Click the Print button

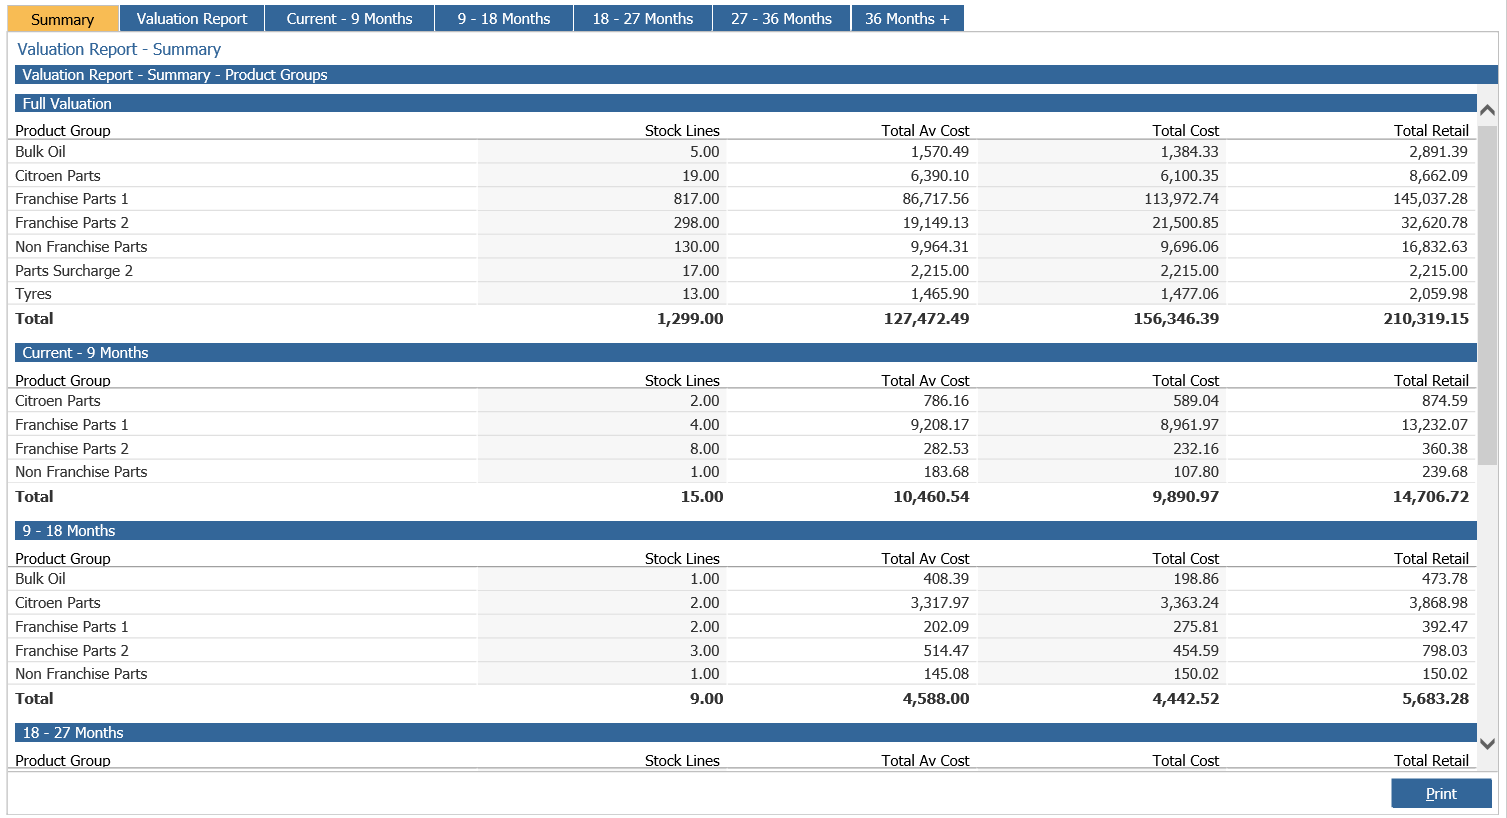coord(1441,793)
